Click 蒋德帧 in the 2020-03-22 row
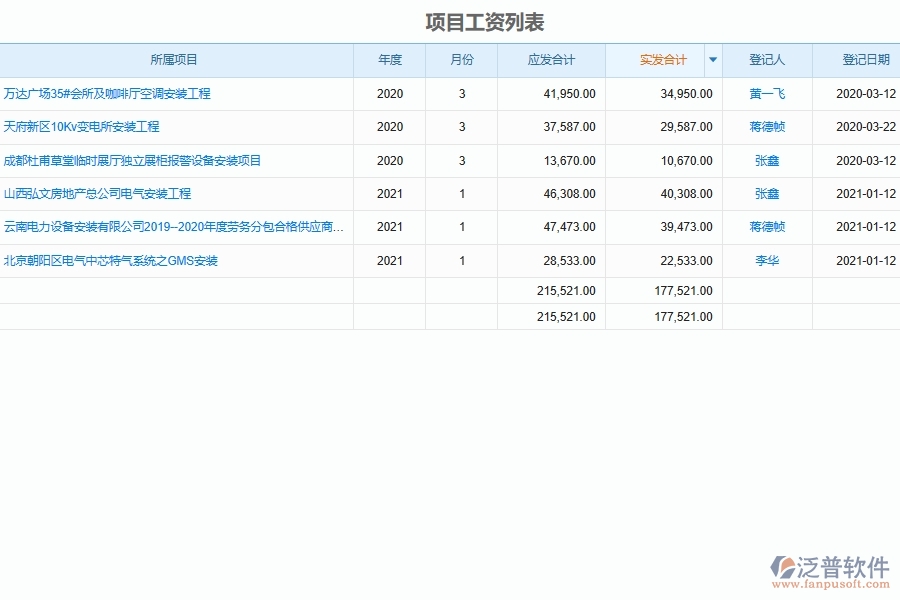Viewport: 900px width, 600px height. tap(767, 127)
